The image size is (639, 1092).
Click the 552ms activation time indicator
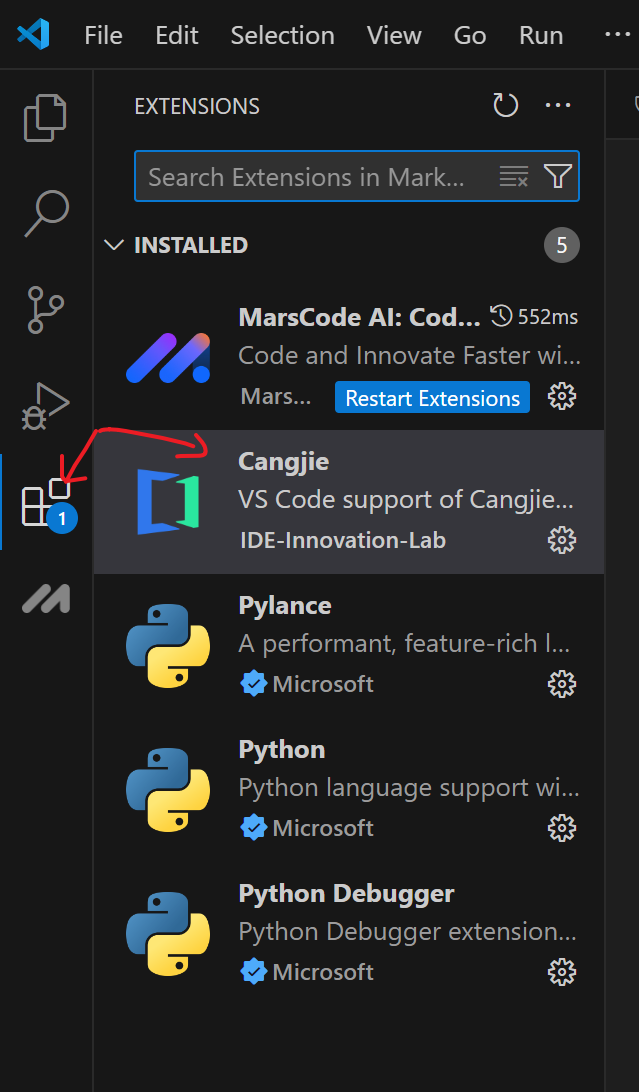534,317
